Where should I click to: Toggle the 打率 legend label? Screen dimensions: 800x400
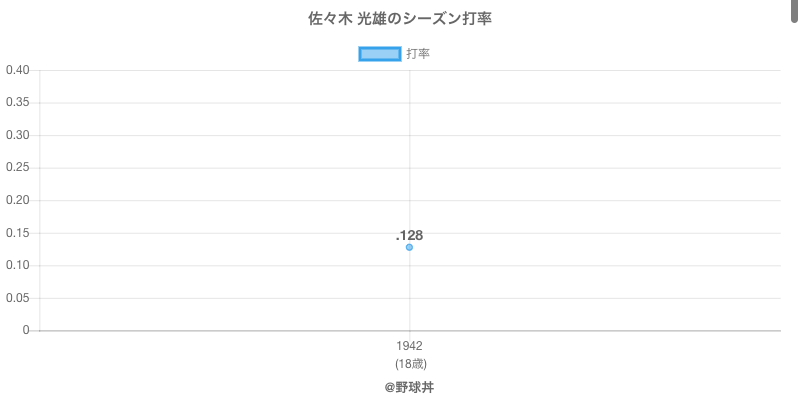418,54
